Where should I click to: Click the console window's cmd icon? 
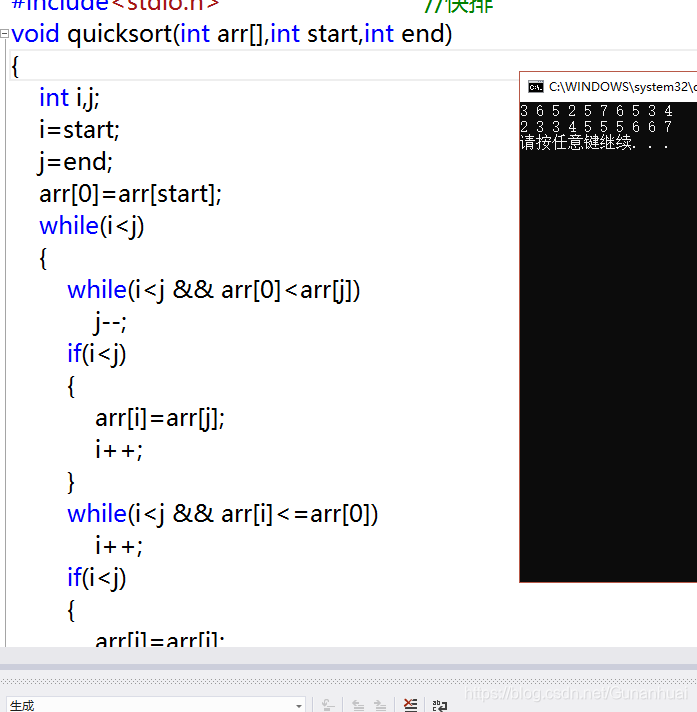[x=535, y=87]
